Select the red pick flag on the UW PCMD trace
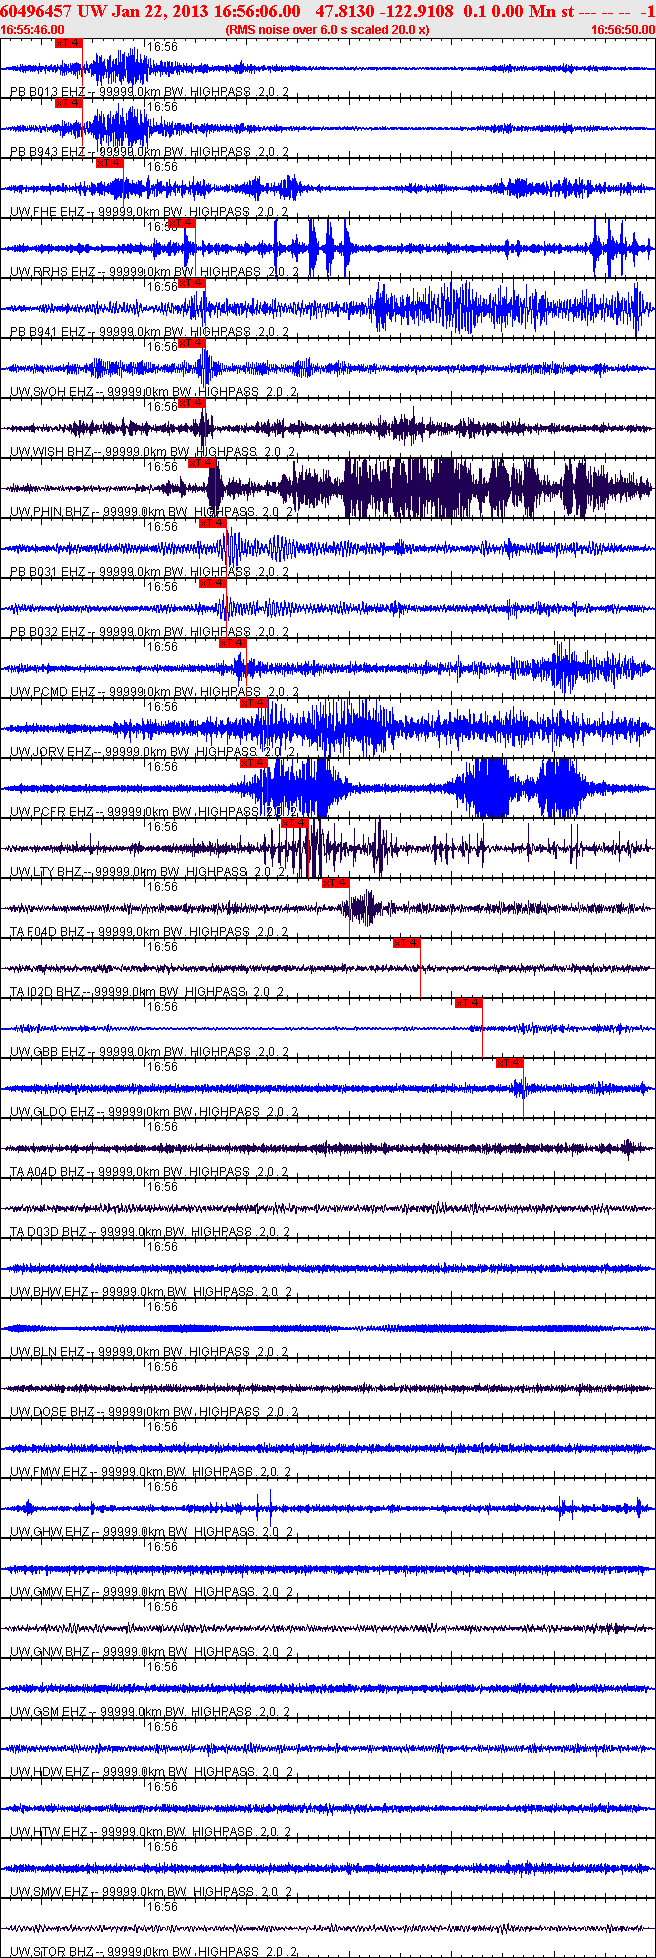The width and height of the screenshot is (656, 1958). pyautogui.click(x=232, y=643)
